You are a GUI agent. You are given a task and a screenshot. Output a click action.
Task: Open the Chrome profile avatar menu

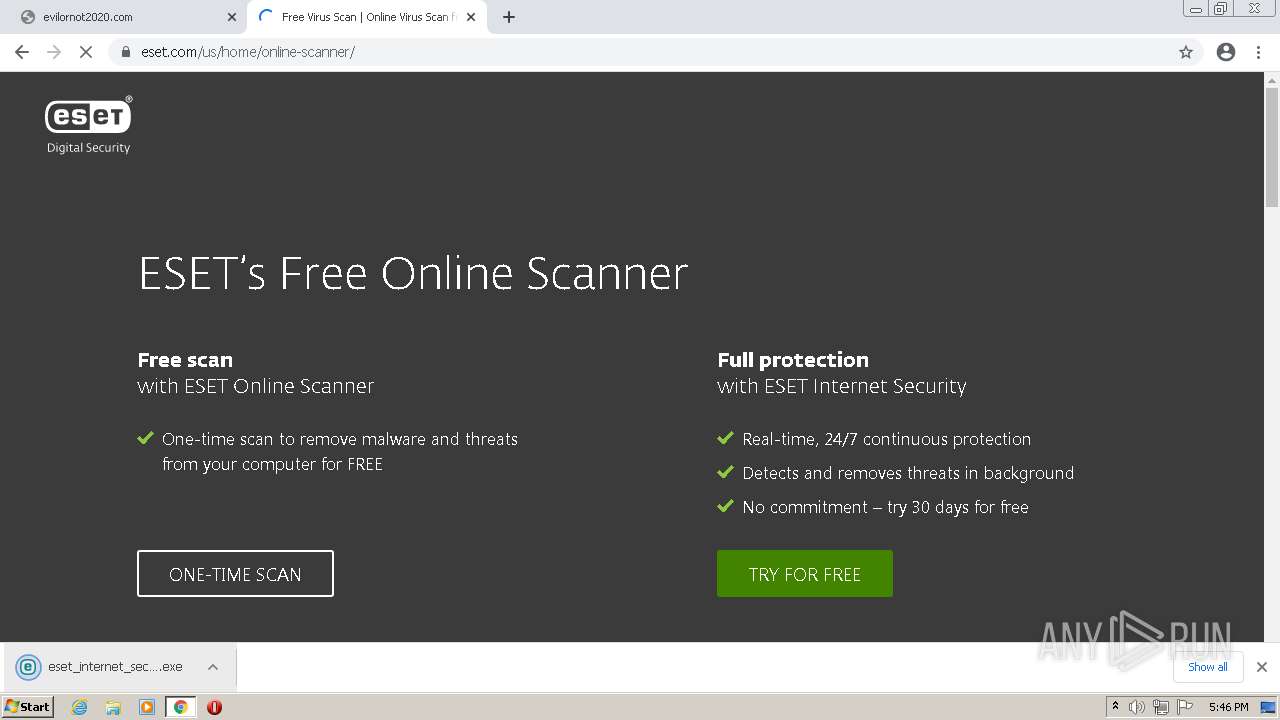point(1226,52)
